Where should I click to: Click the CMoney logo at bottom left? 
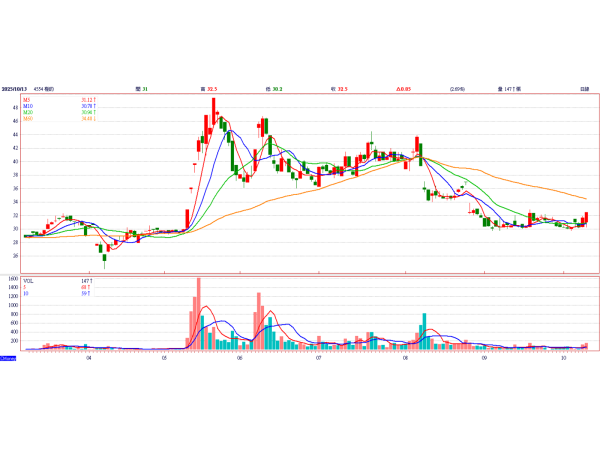point(8,359)
